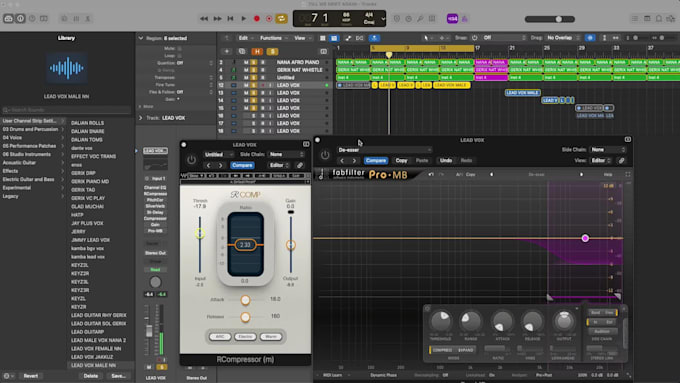Click the blue catch playhead icon

click(x=374, y=38)
